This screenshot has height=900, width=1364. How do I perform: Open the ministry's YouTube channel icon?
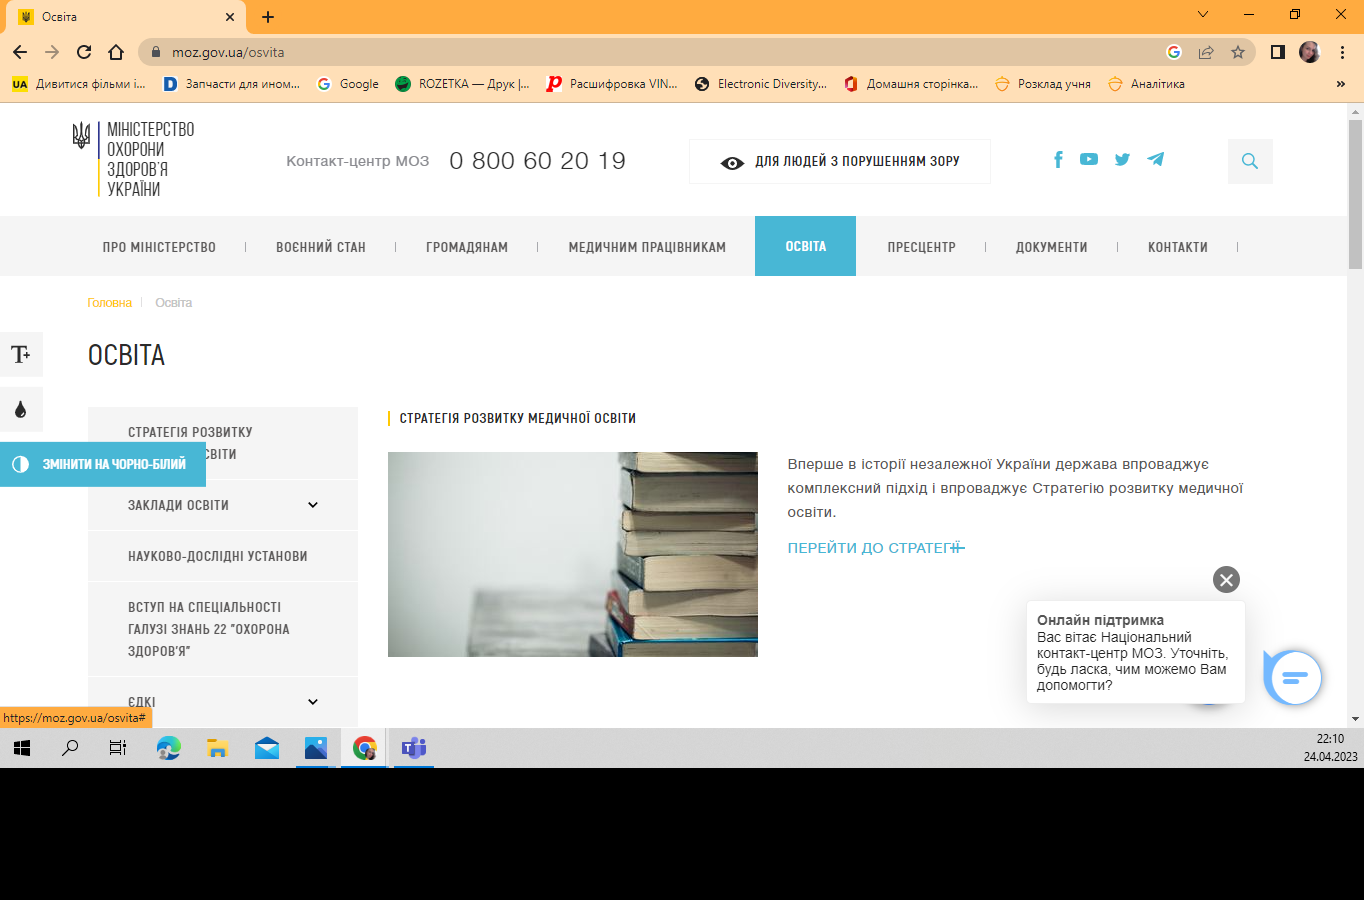click(x=1089, y=160)
